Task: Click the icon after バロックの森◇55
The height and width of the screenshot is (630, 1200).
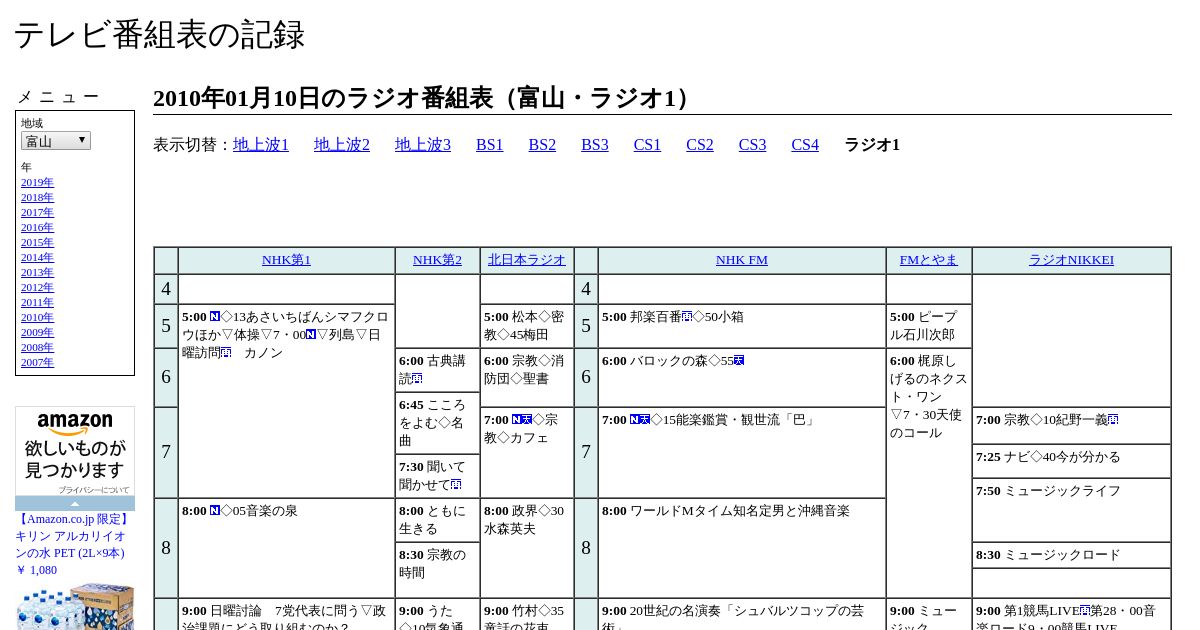Action: tap(739, 361)
